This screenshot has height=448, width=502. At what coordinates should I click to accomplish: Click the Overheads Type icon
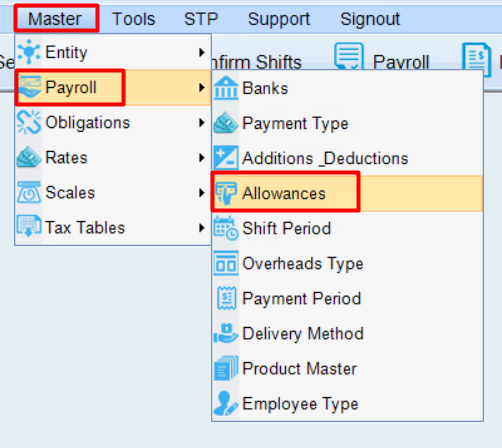click(226, 263)
